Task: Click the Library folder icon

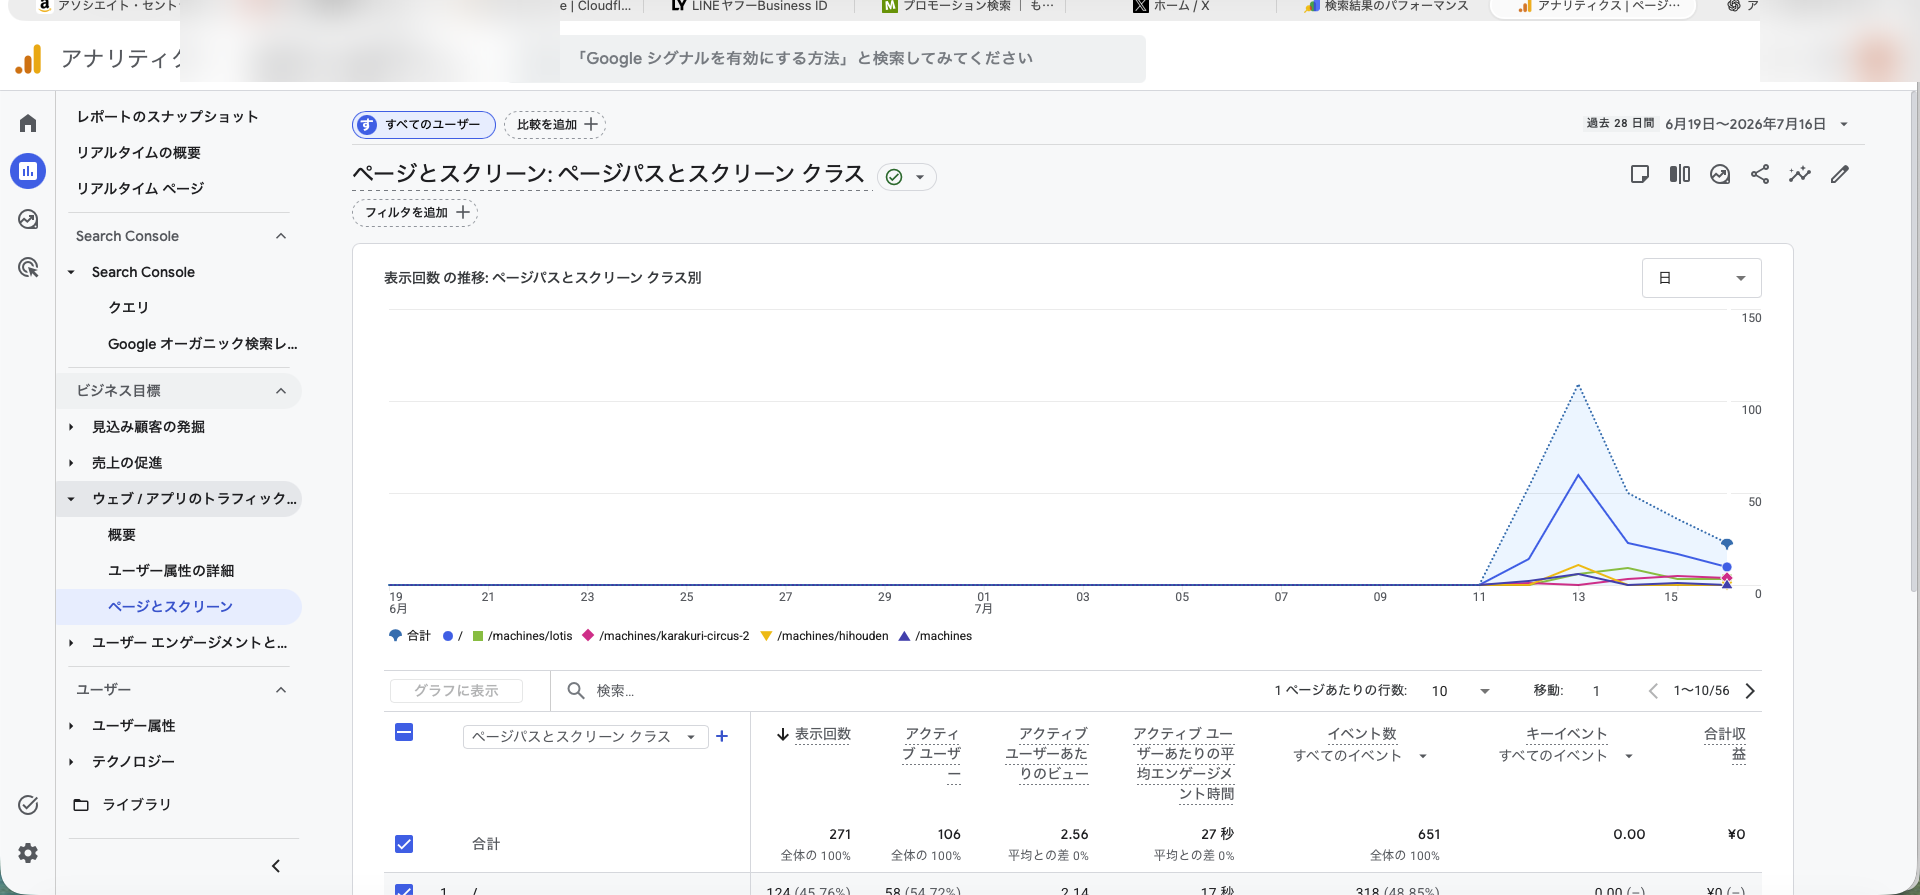Action: (82, 805)
